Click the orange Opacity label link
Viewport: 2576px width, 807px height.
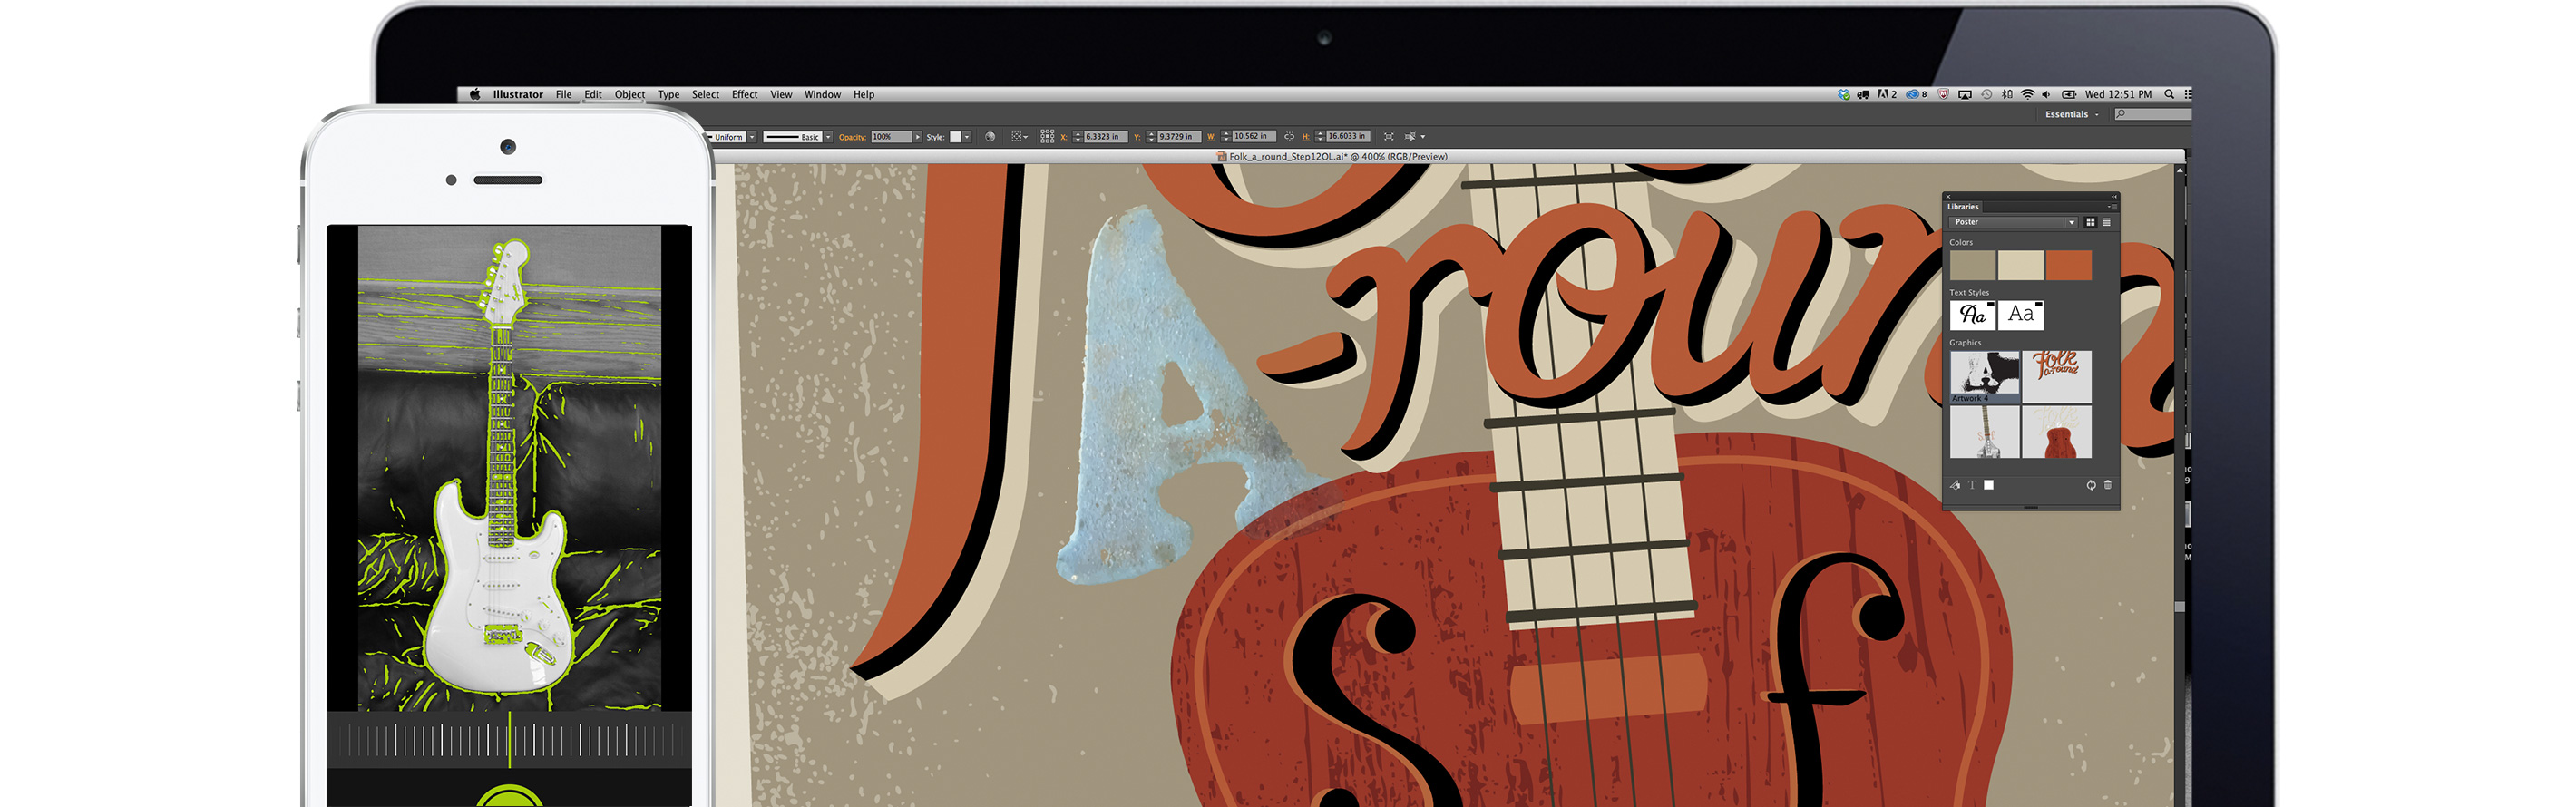(x=852, y=137)
